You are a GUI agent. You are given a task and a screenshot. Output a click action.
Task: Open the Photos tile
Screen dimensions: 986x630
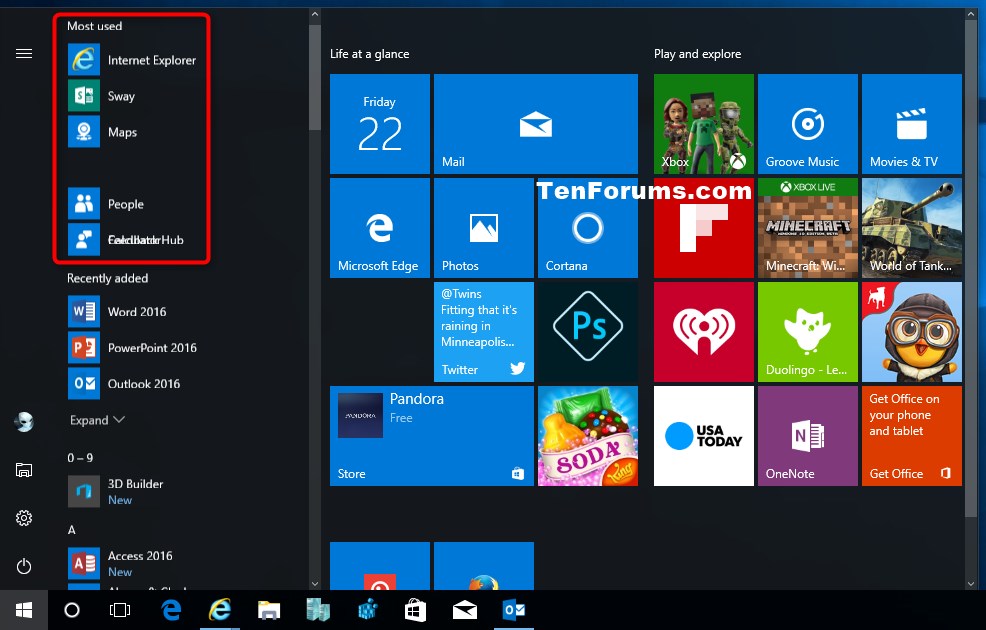tap(484, 228)
